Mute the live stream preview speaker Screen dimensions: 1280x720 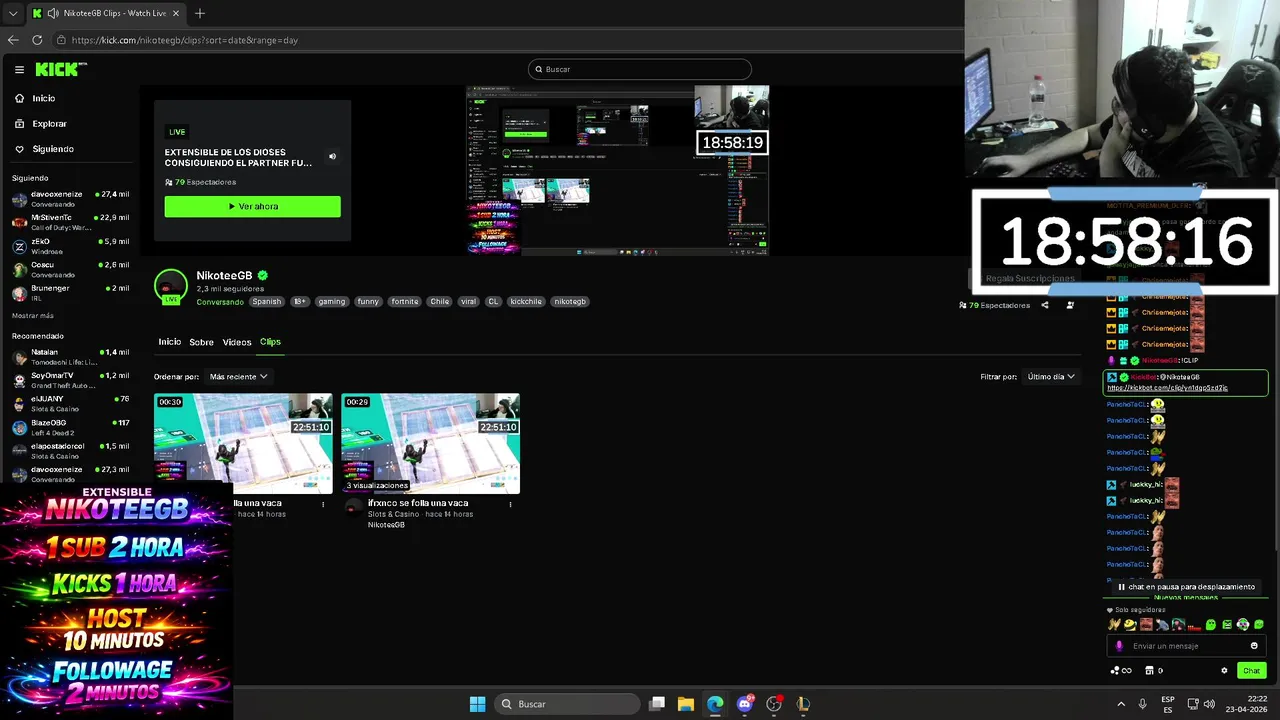(332, 156)
